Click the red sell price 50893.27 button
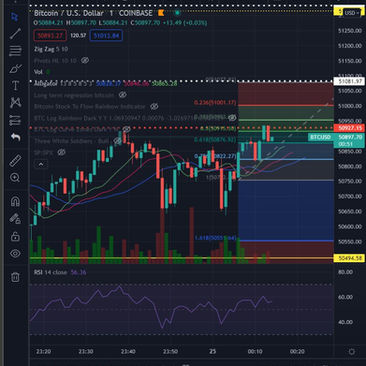 [x=50, y=36]
